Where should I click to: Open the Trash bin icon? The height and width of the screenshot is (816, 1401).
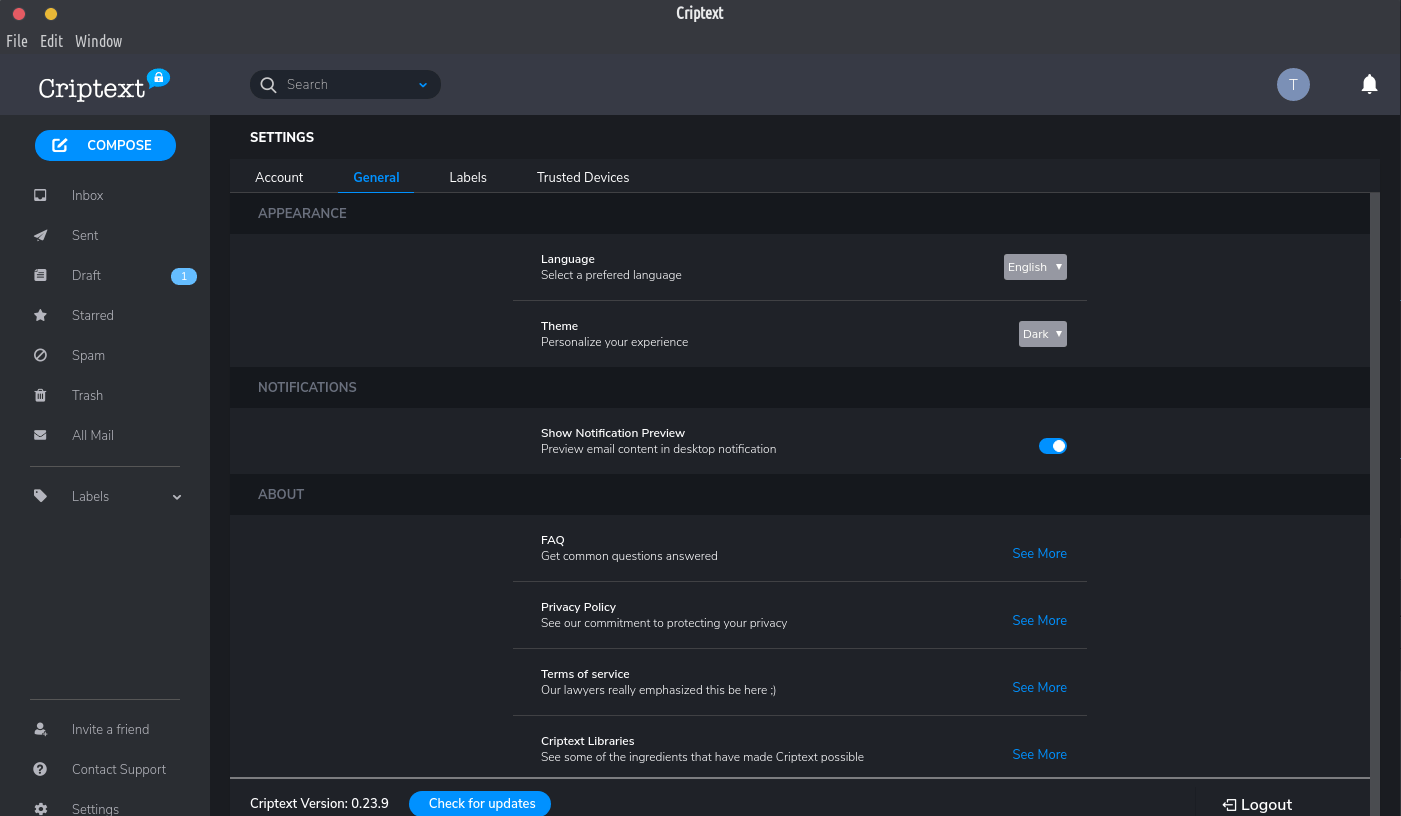(40, 396)
